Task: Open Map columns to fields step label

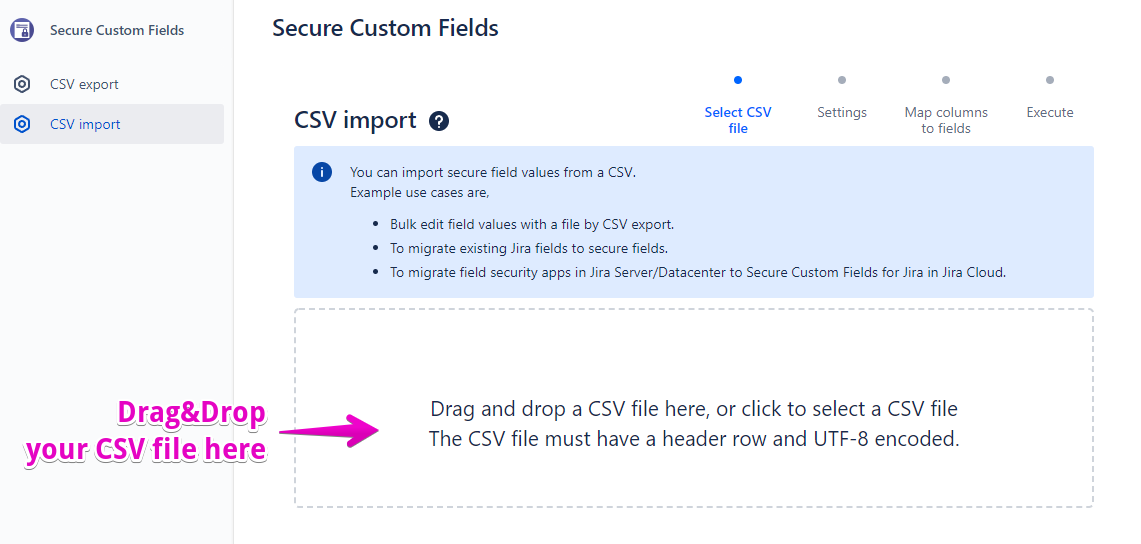Action: point(946,120)
